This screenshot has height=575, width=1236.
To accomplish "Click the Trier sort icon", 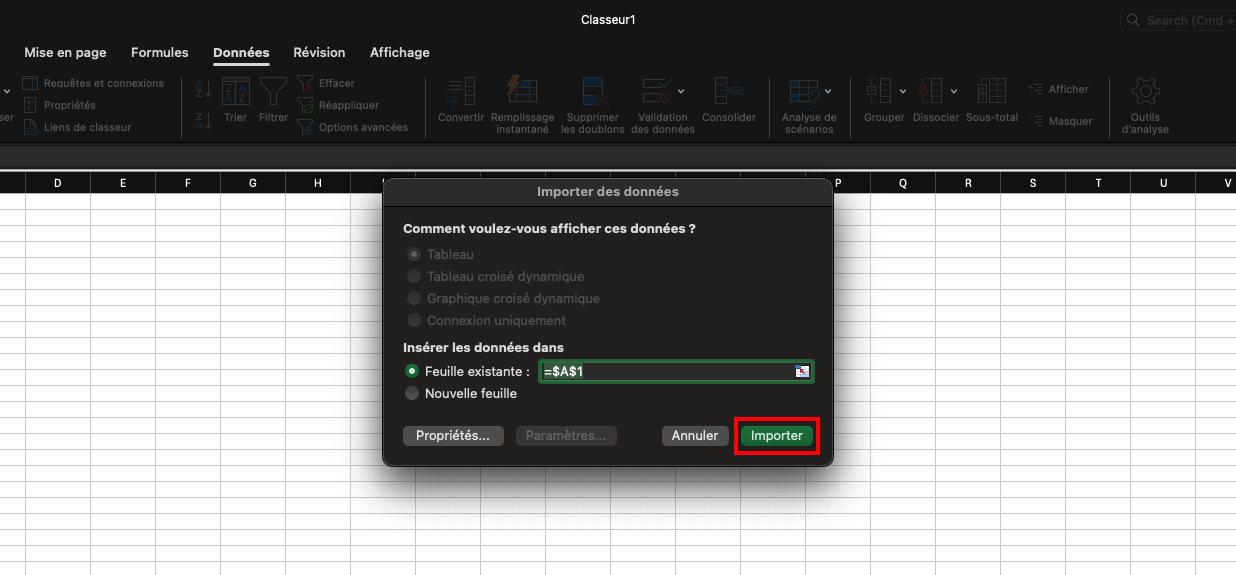I will tap(235, 92).
